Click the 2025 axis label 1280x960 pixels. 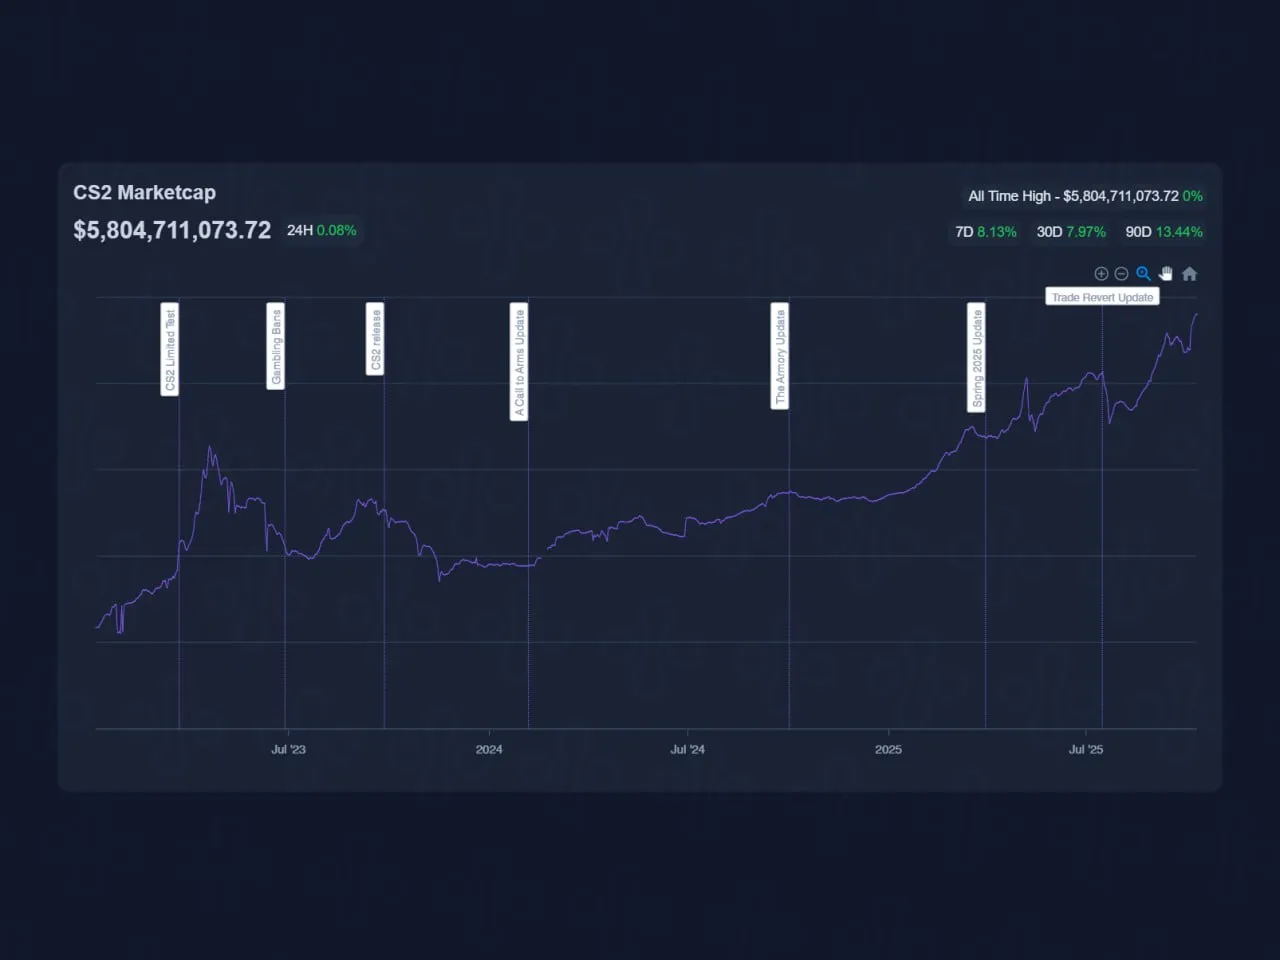(888, 749)
